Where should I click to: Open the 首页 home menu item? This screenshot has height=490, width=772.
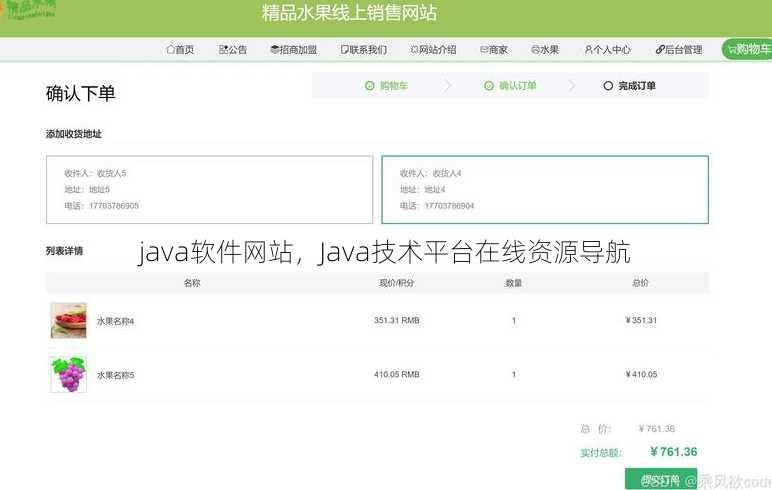(180, 50)
